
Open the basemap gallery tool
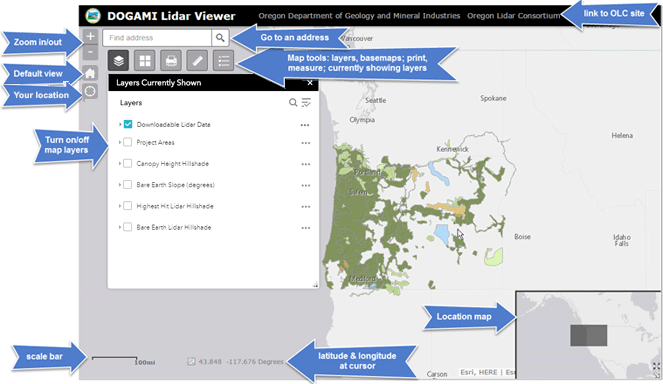coord(145,61)
